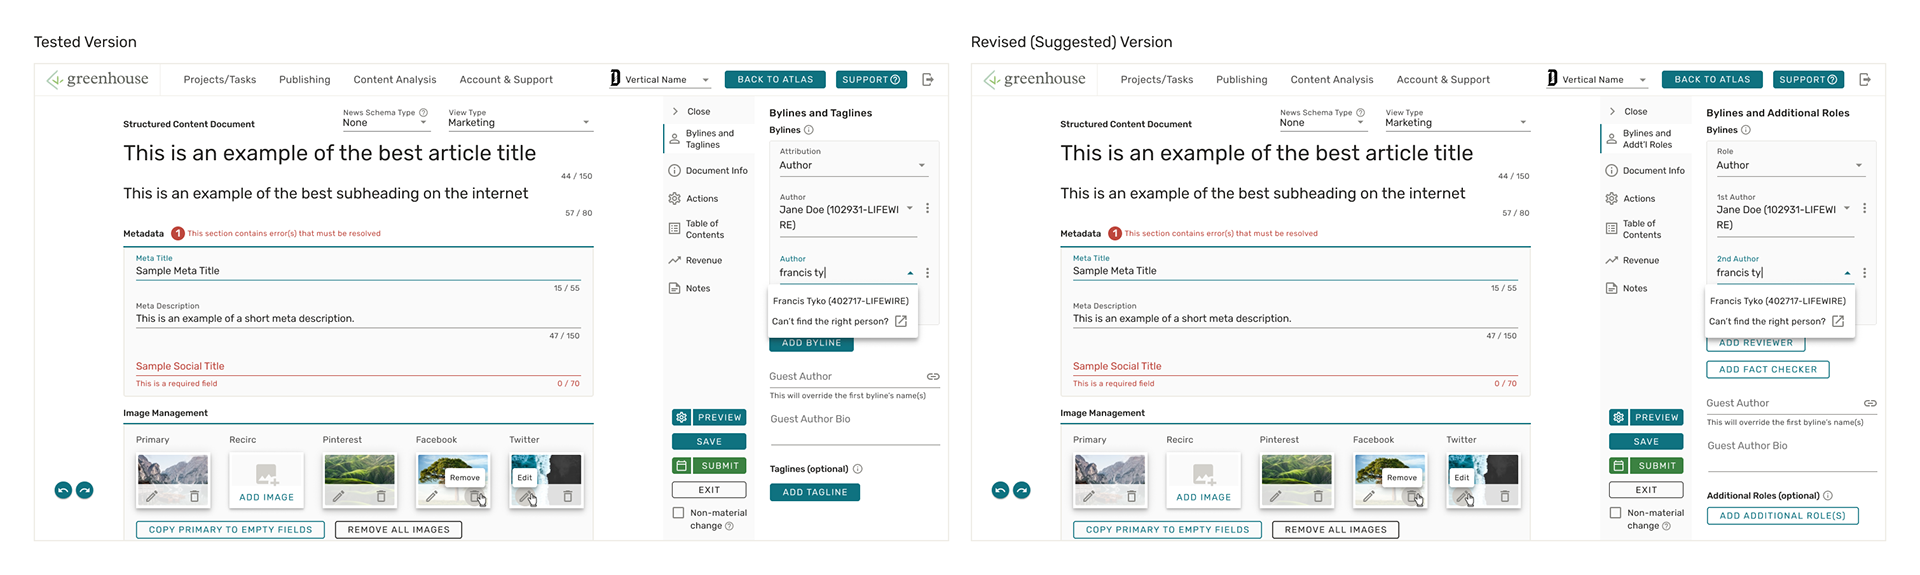This screenshot has height=575, width=1920.
Task: Select Francis Tyko suggestion in Tested Version
Action: [841, 301]
